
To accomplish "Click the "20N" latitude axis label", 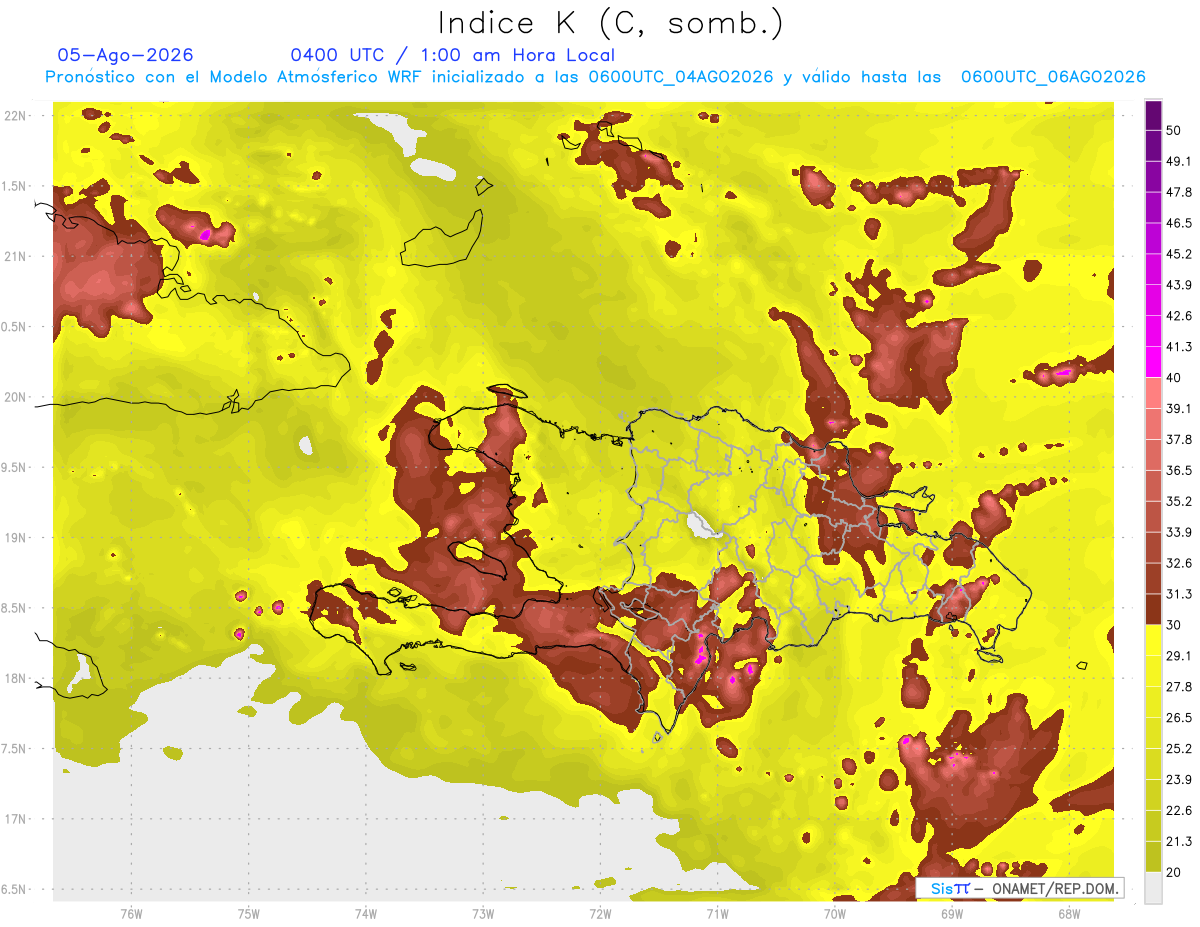I will 15,397.
